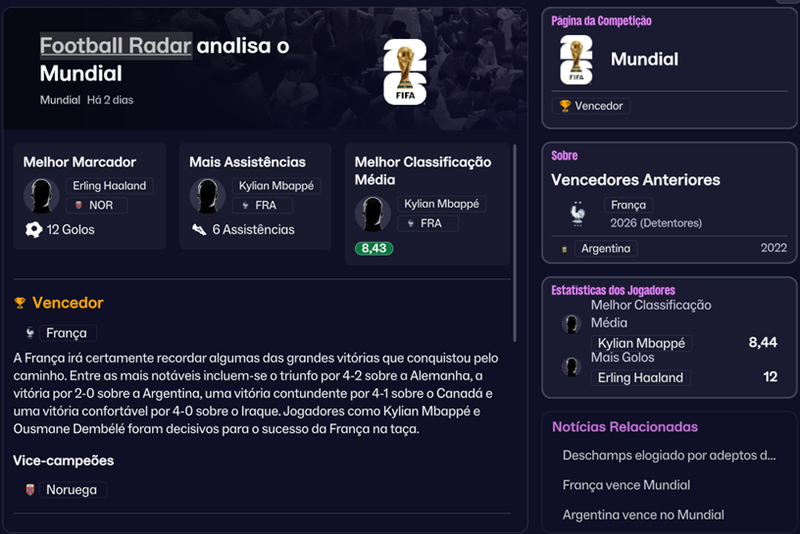Click the FIFA World Cup 26 logo in article header
This screenshot has height=534, width=800.
tap(405, 72)
